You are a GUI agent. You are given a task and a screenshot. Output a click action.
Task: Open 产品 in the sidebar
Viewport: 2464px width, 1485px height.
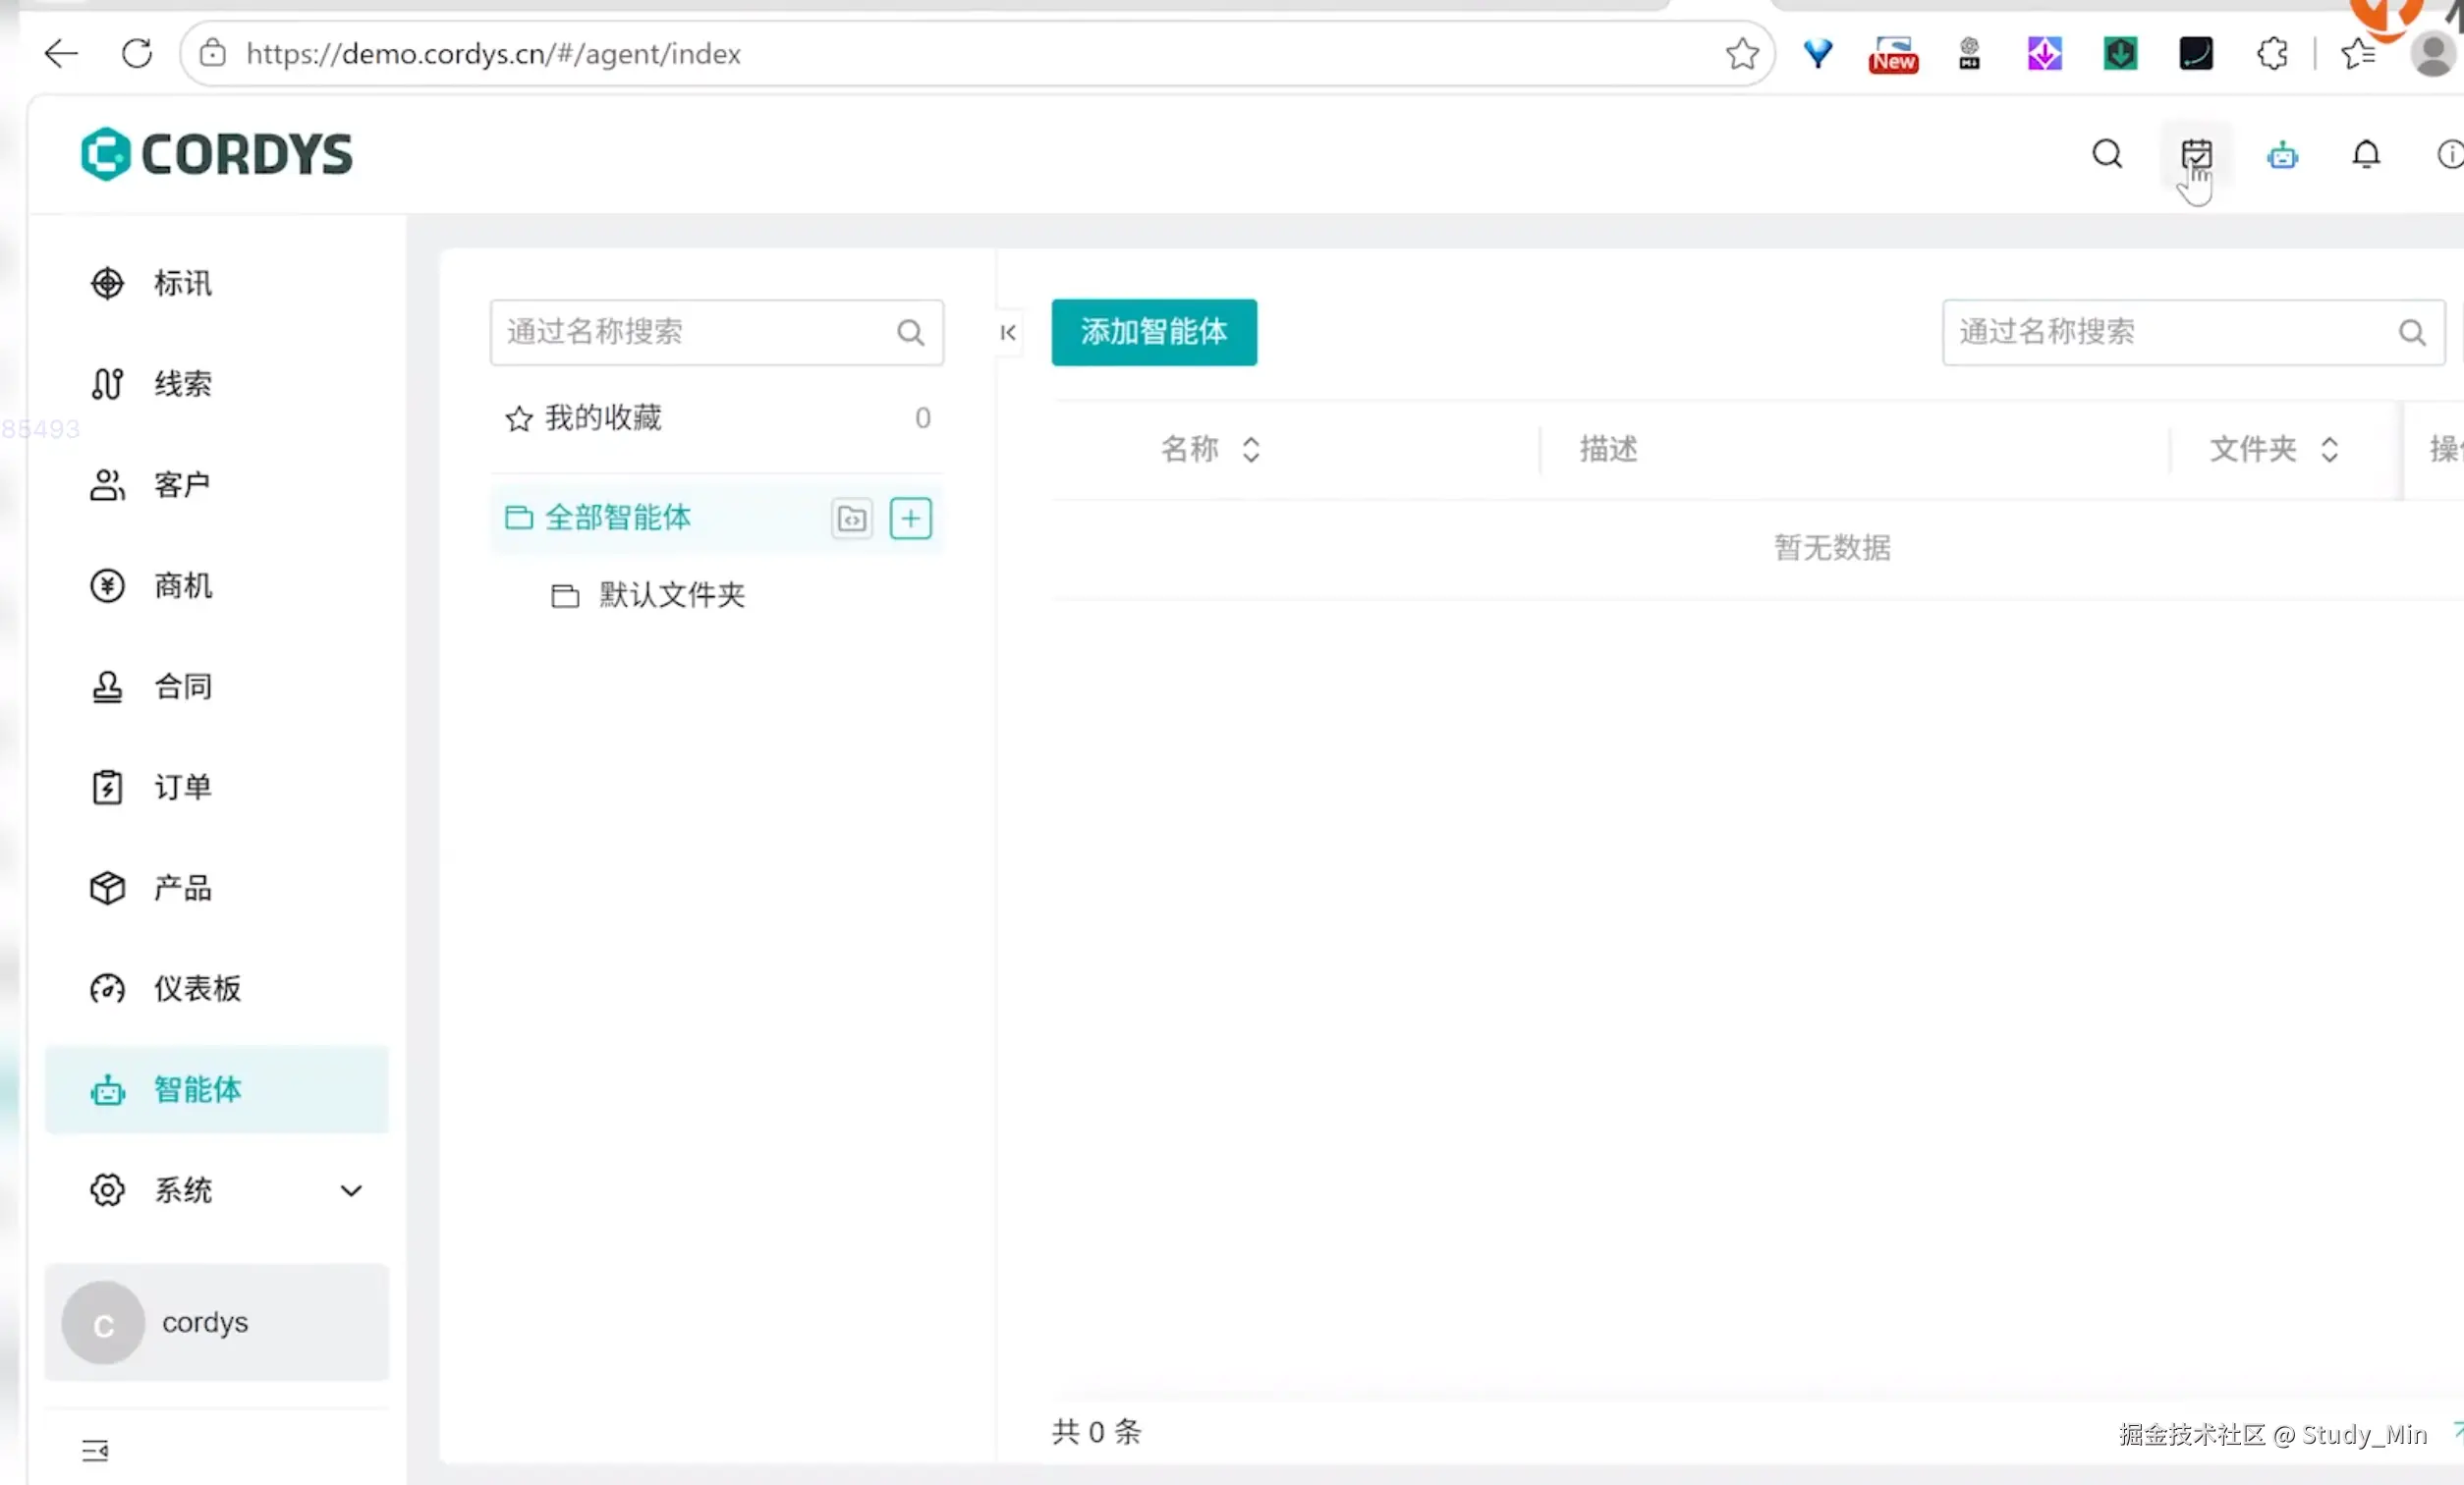[216, 888]
